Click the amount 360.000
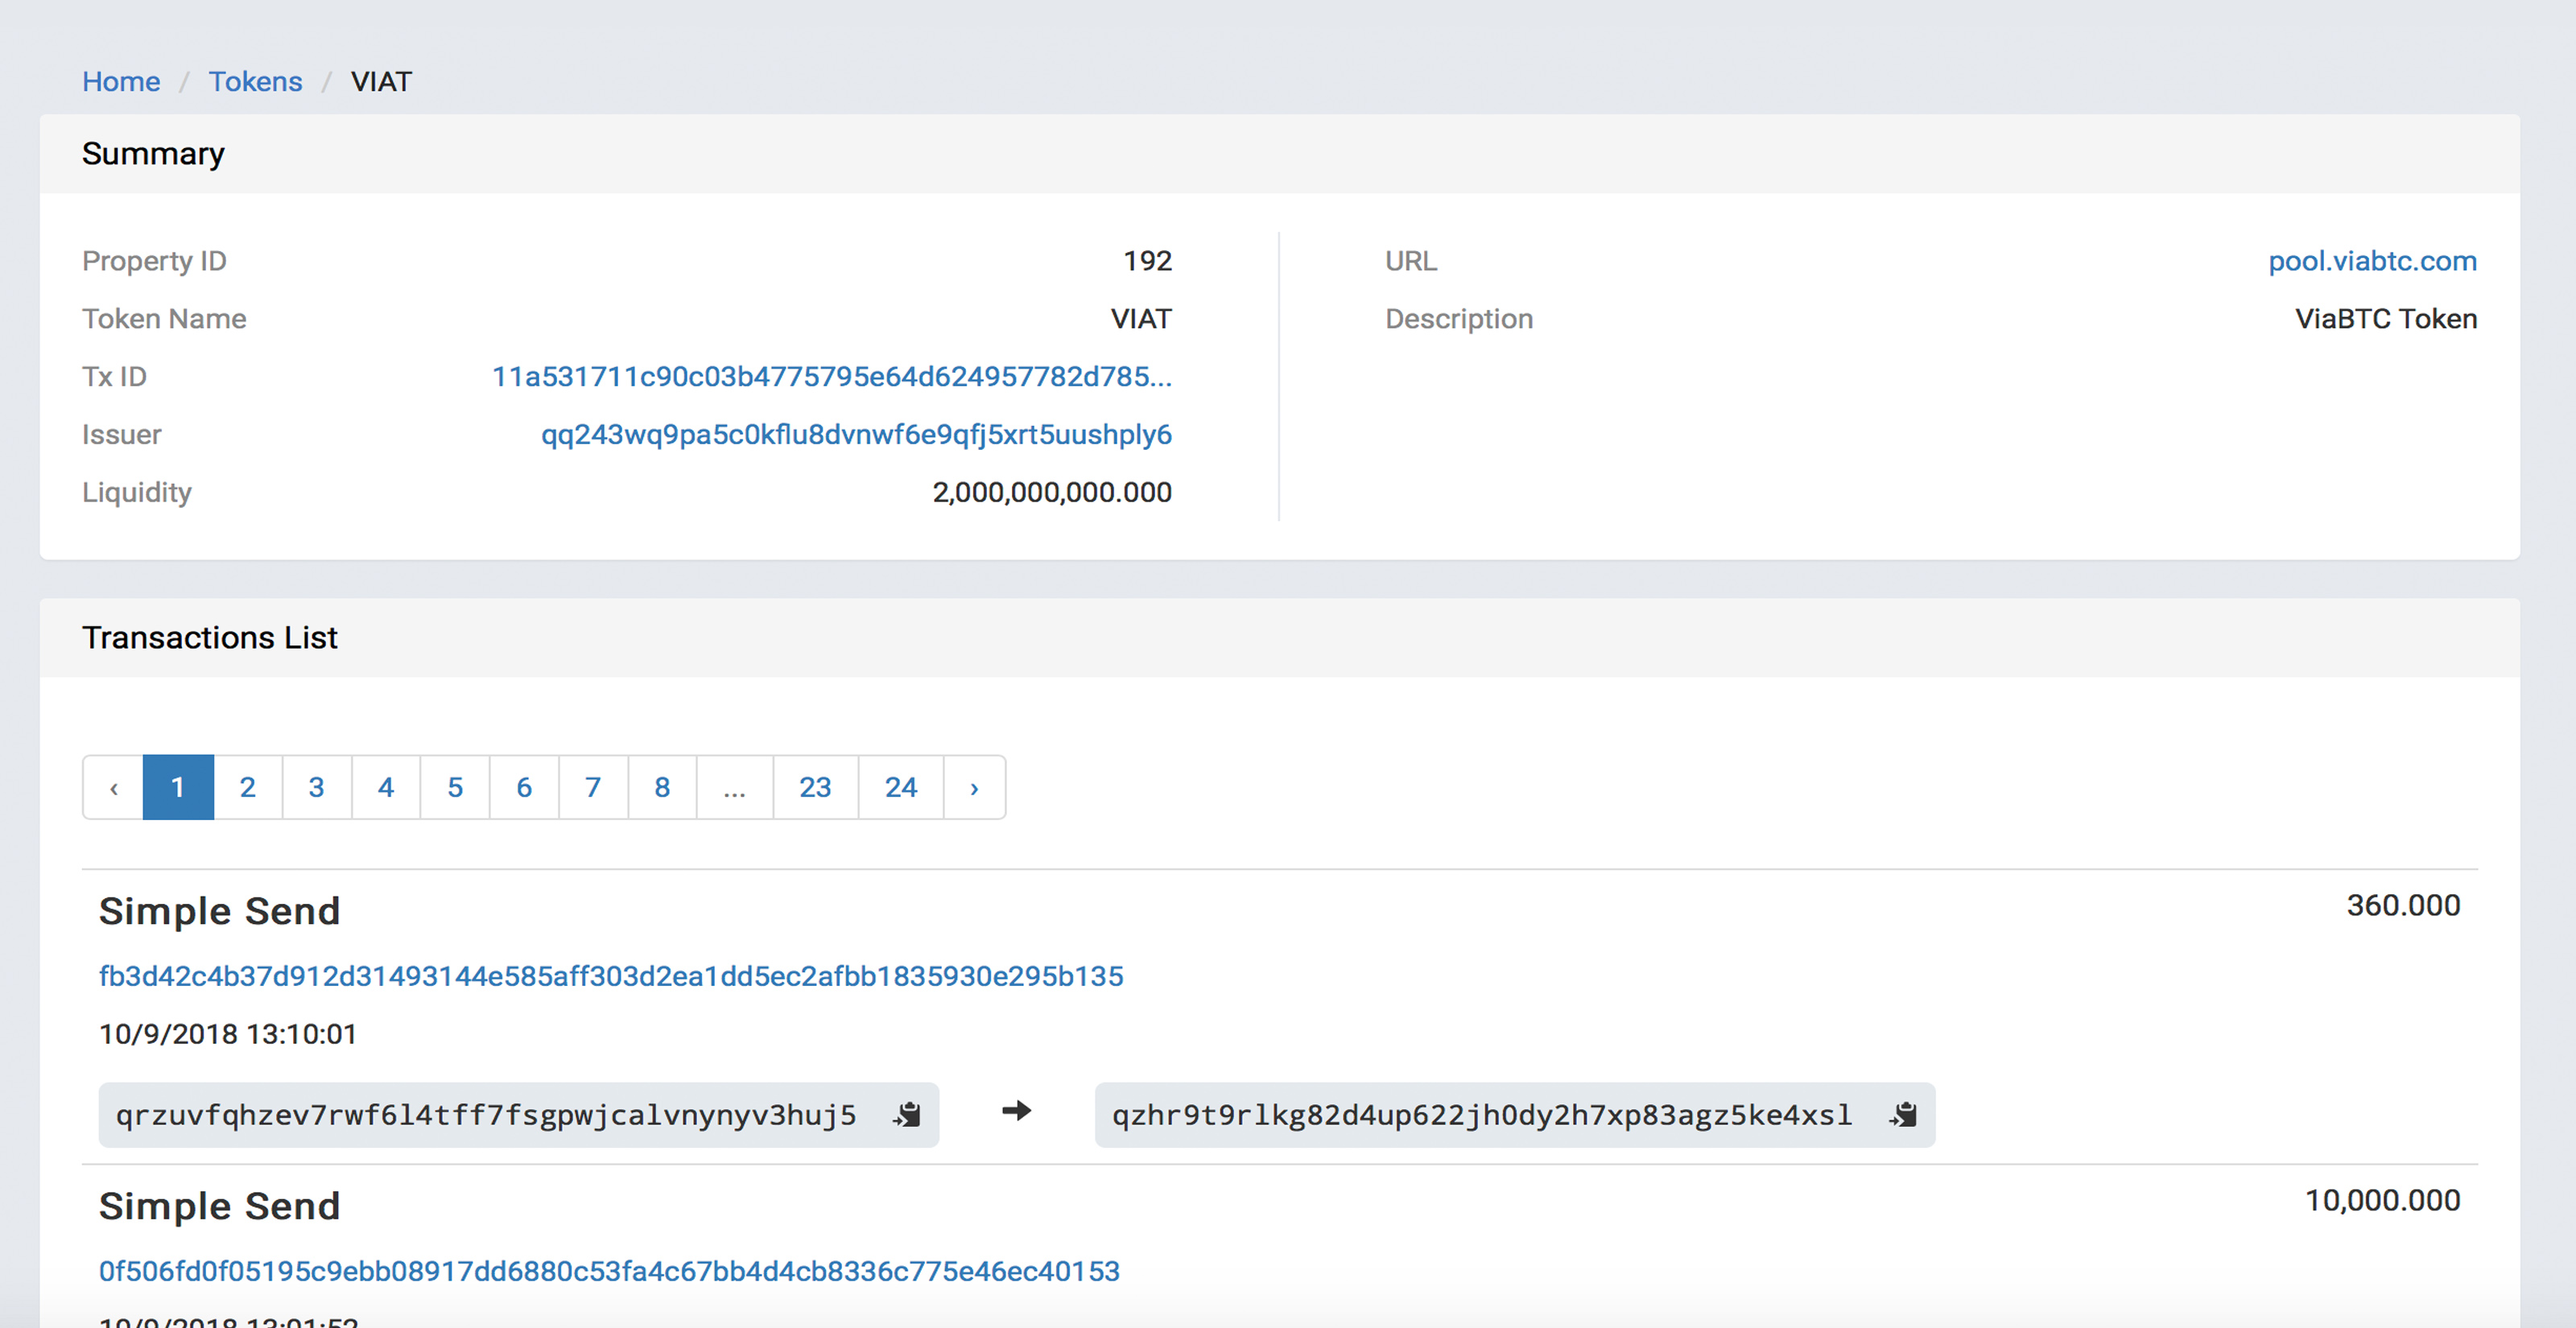Screen dimensions: 2576x1328 [x=2403, y=905]
